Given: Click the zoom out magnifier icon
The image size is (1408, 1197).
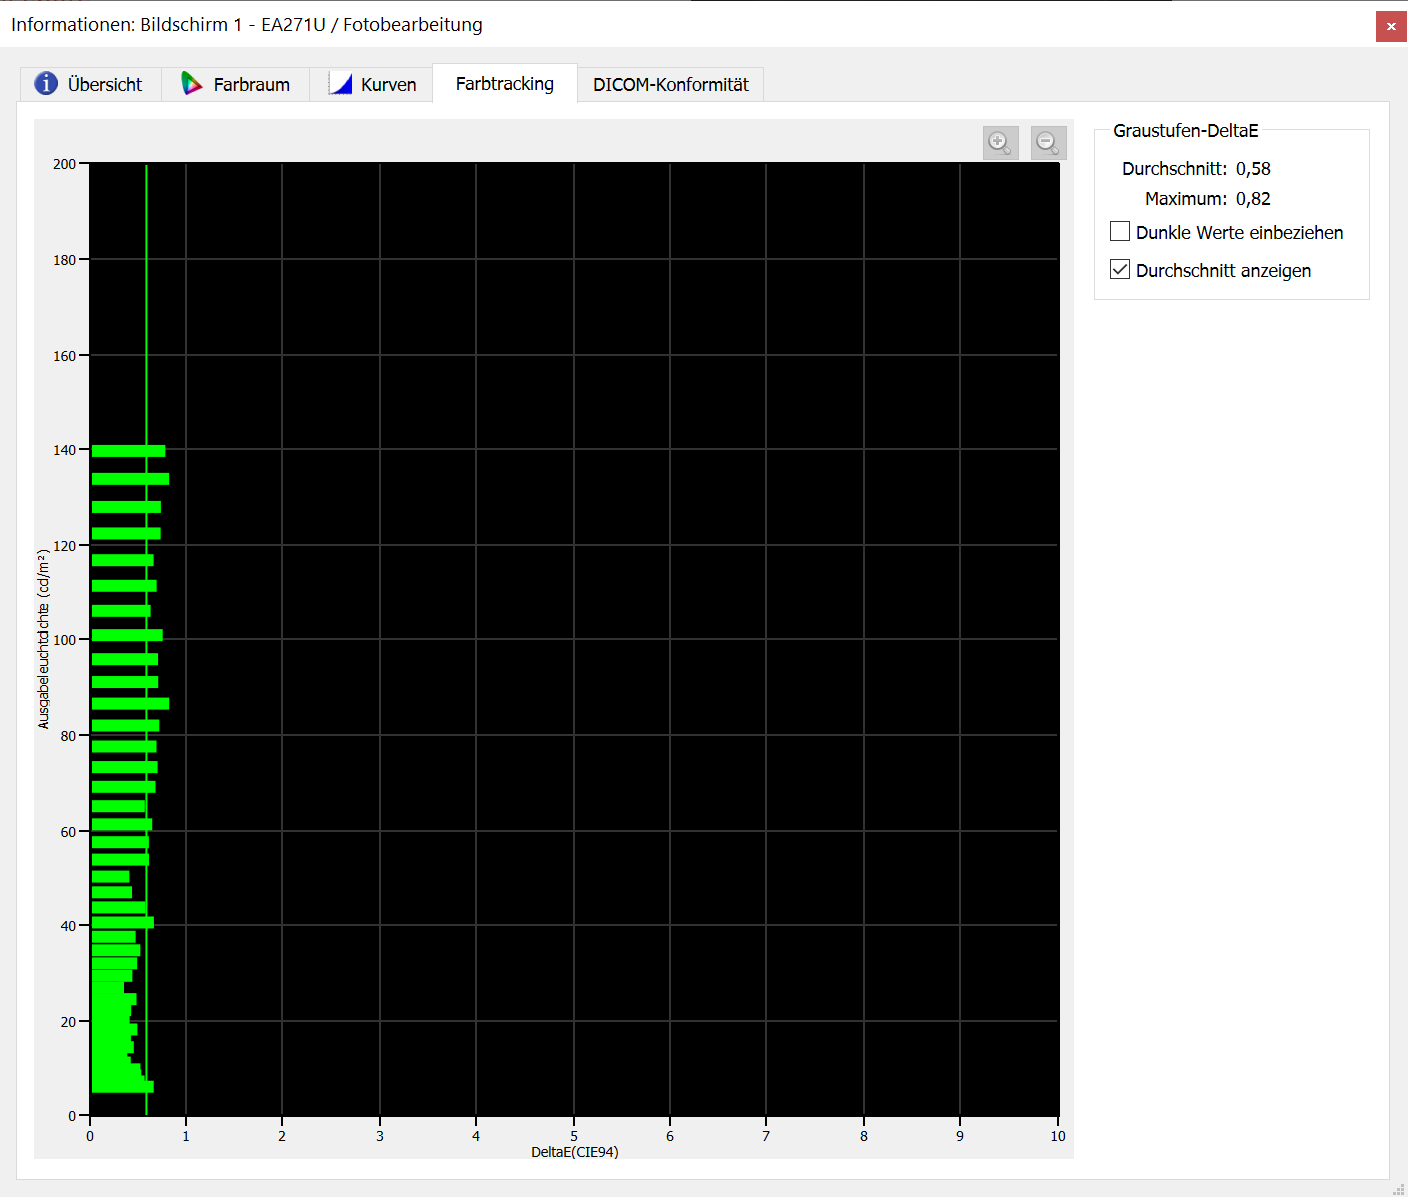Looking at the screenshot, I should [1048, 143].
